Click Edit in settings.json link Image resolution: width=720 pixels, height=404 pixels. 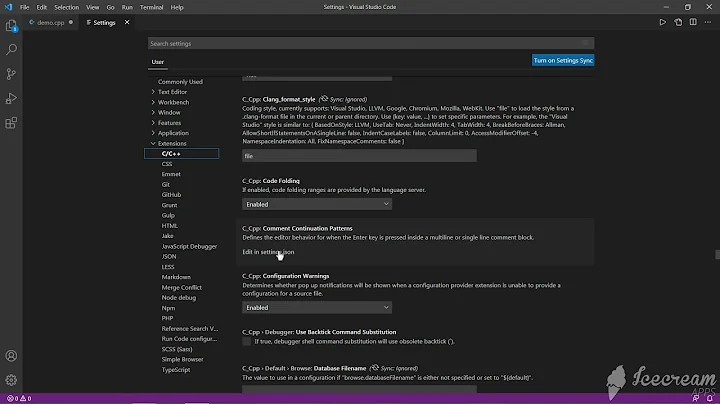[268, 252]
